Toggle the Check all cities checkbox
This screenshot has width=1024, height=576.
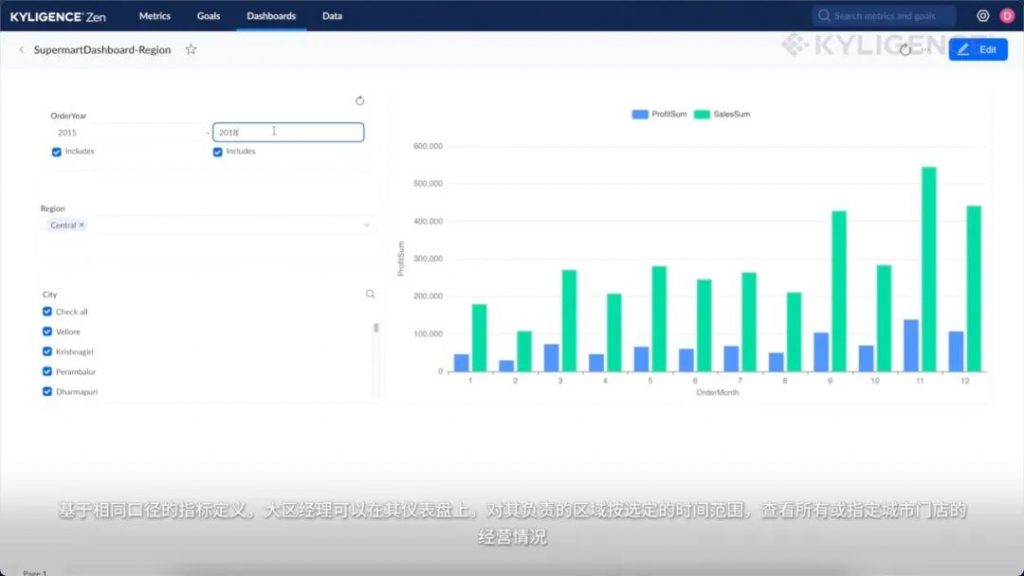click(47, 312)
